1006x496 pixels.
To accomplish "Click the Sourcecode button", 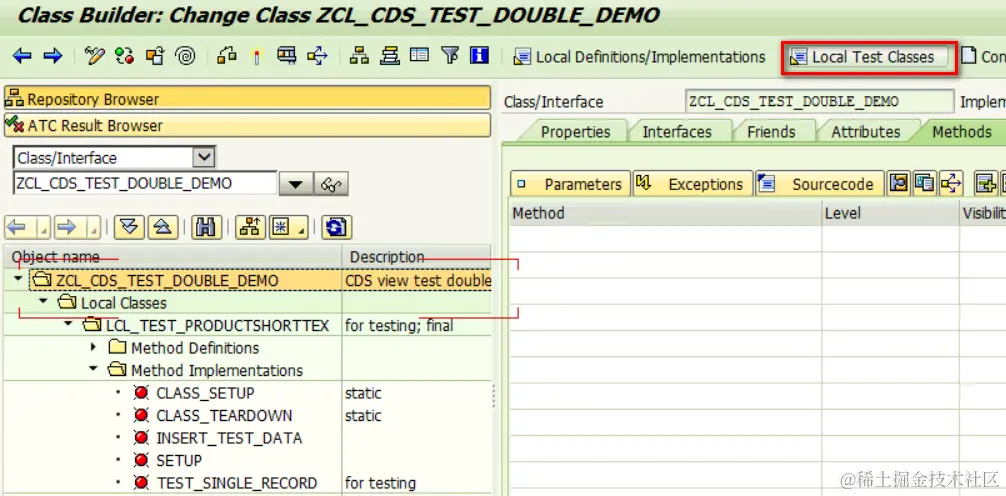I will pyautogui.click(x=819, y=184).
